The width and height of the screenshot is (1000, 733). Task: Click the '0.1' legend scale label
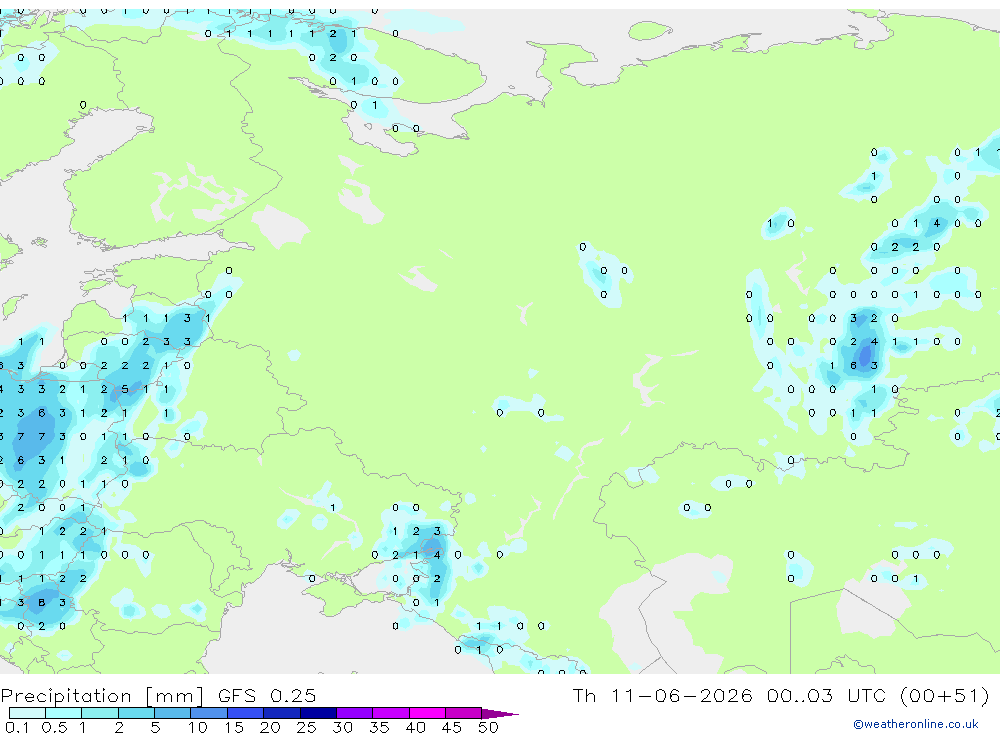(17, 727)
